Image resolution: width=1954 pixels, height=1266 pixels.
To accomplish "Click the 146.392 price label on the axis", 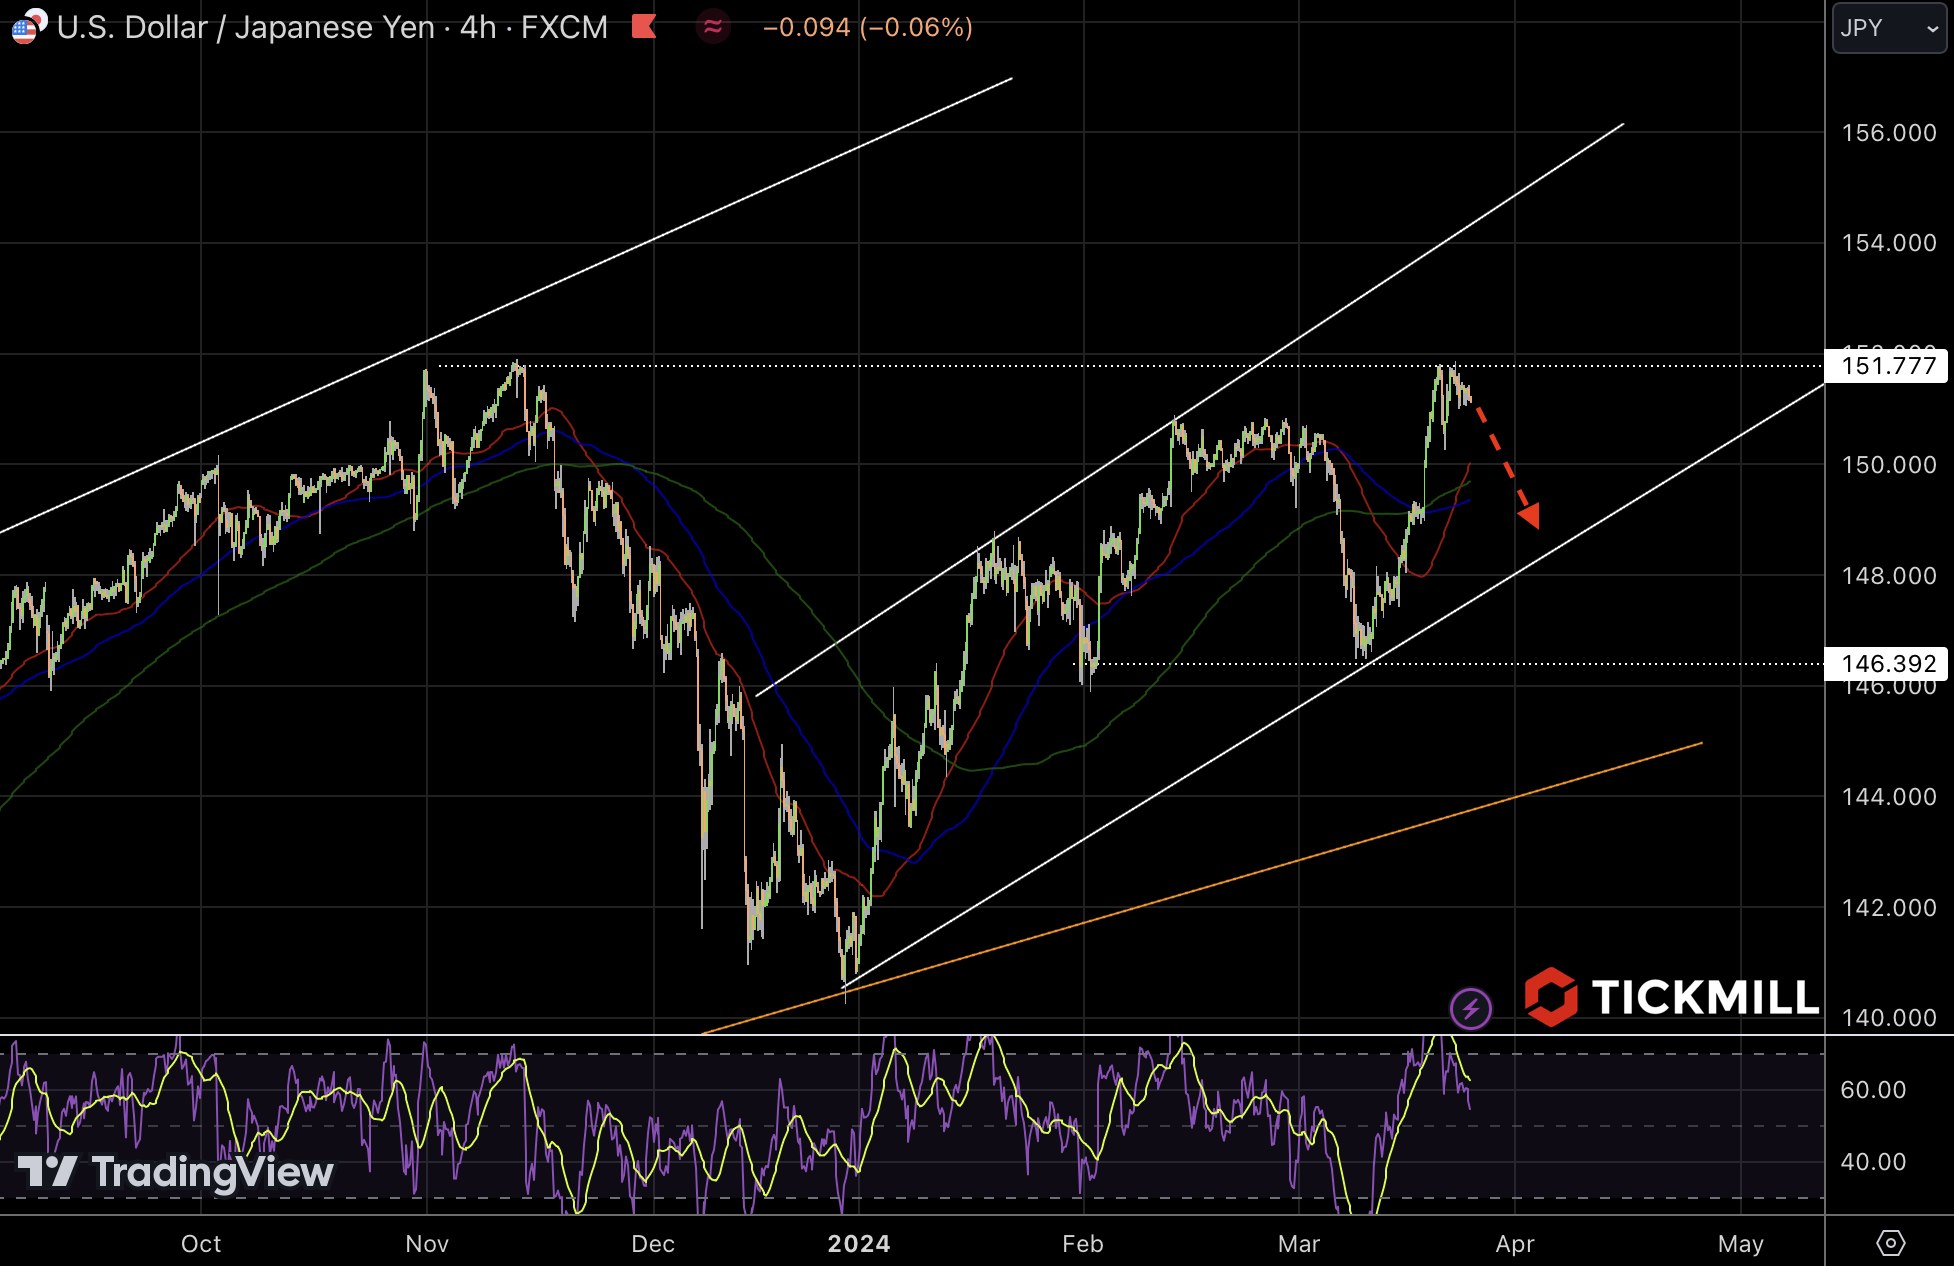I will [x=1887, y=664].
